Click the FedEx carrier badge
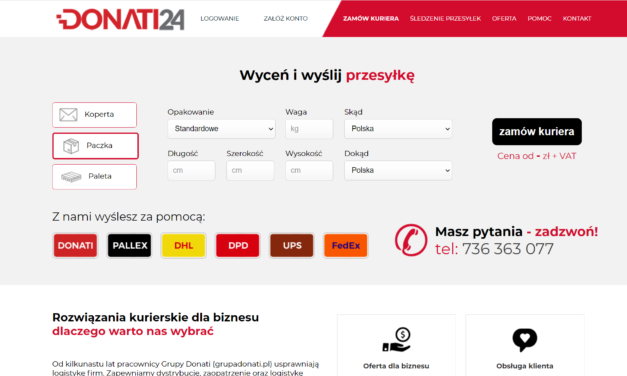This screenshot has height=376, width=627. 346,246
